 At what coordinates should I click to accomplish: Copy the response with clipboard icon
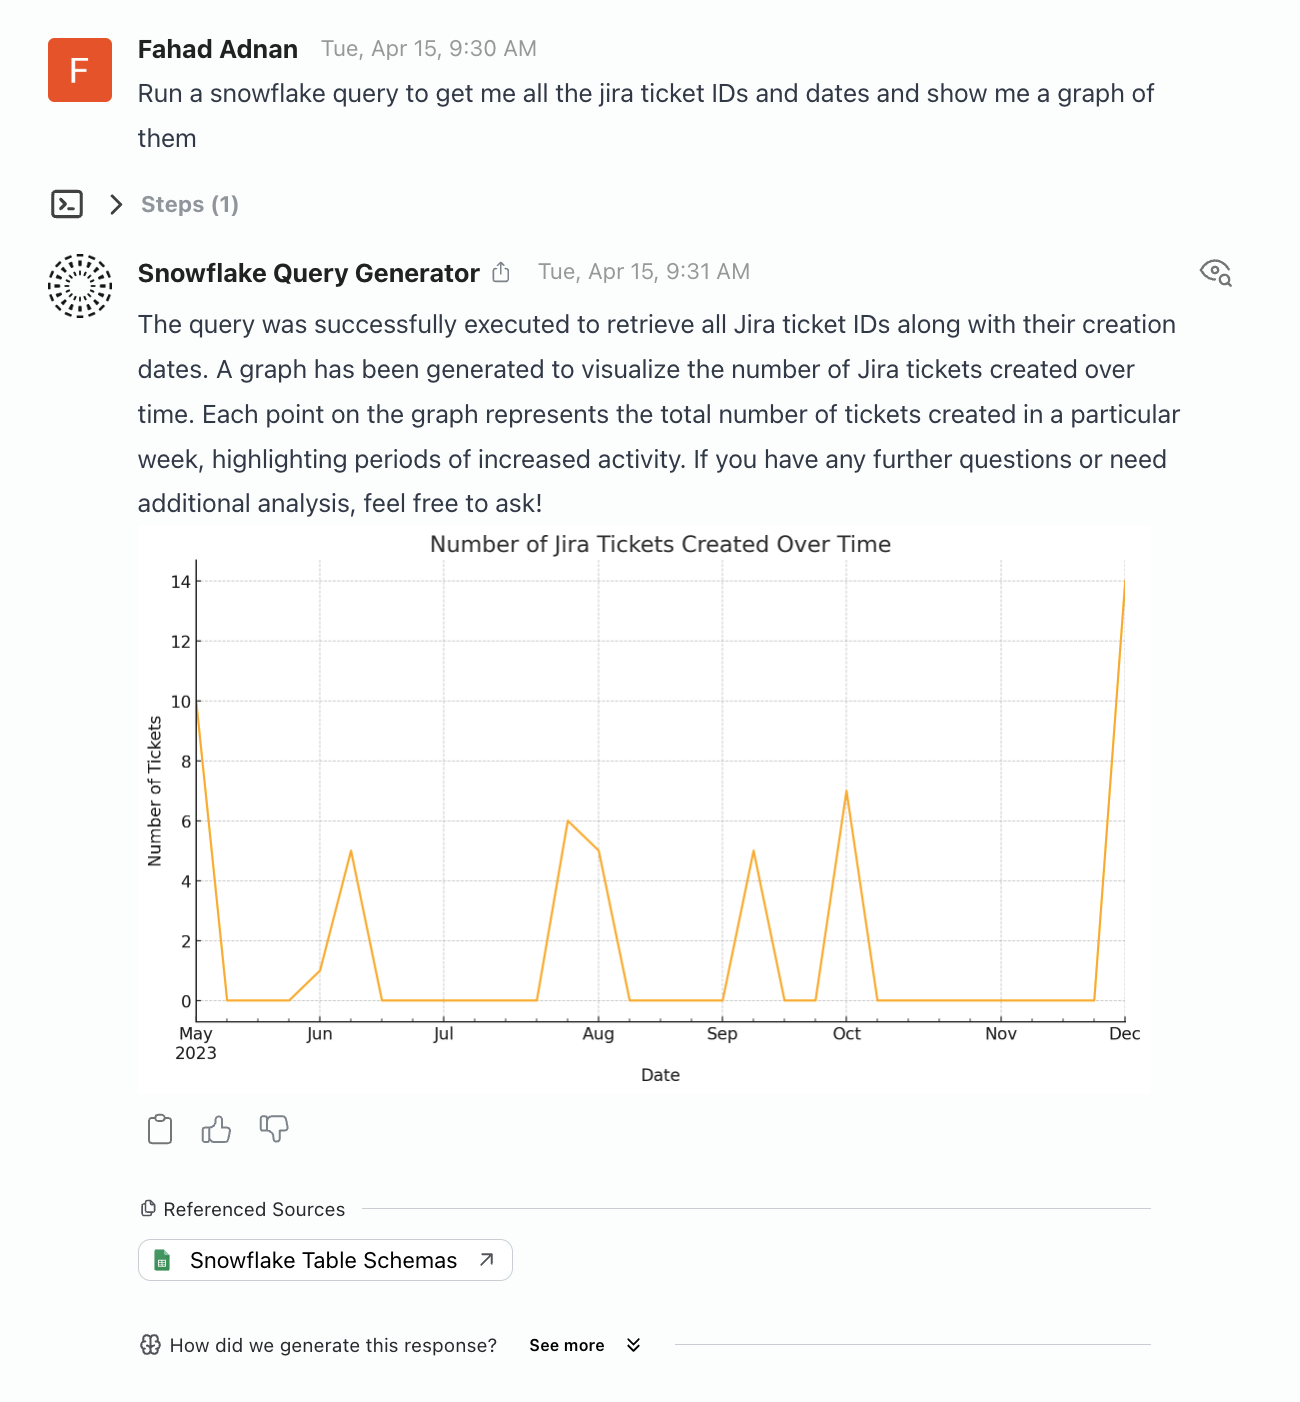[160, 1129]
